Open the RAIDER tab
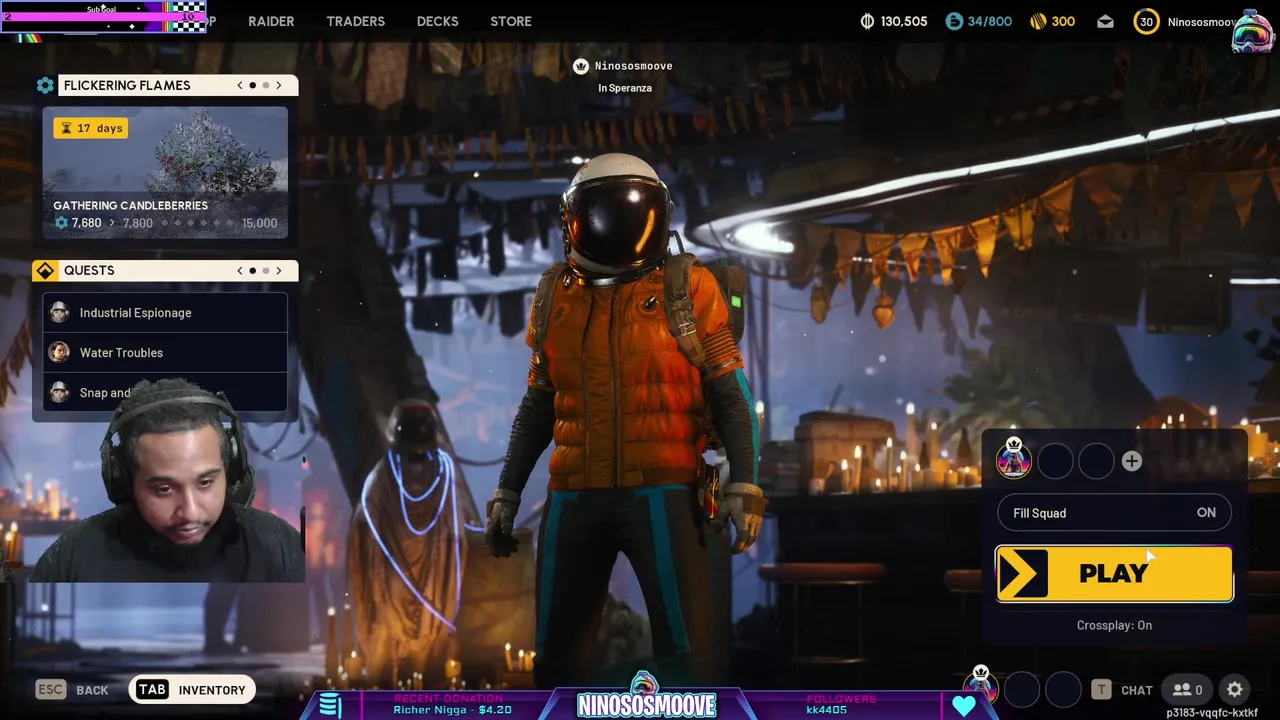This screenshot has width=1280, height=720. tap(271, 21)
